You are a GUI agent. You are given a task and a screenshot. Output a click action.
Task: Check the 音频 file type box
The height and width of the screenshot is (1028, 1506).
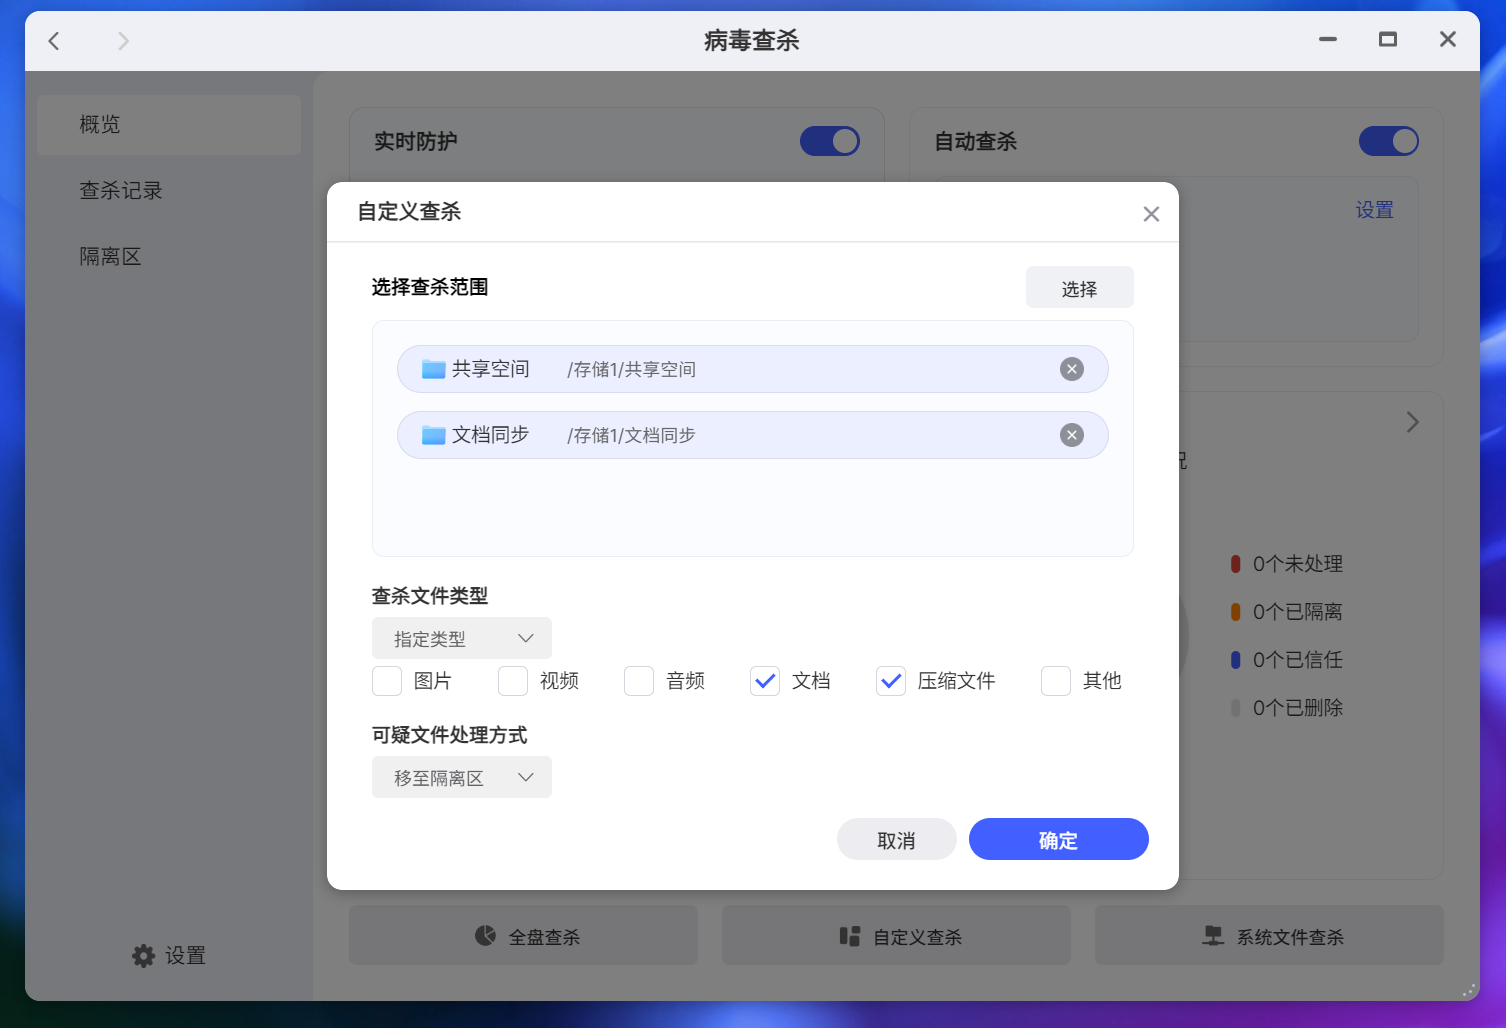639,681
